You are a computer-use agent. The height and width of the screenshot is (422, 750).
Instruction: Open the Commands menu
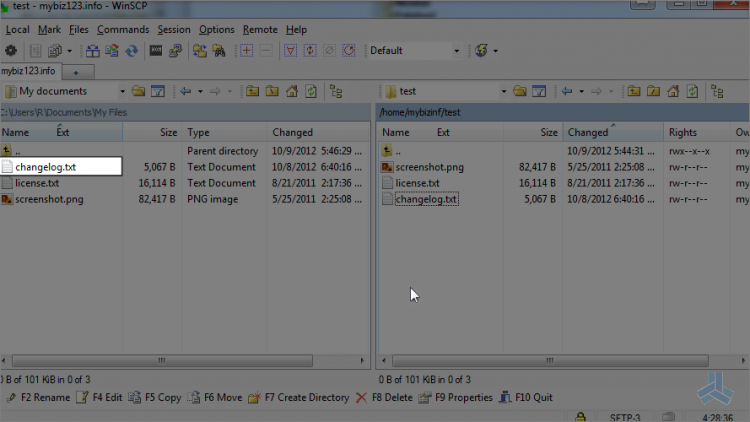(123, 30)
